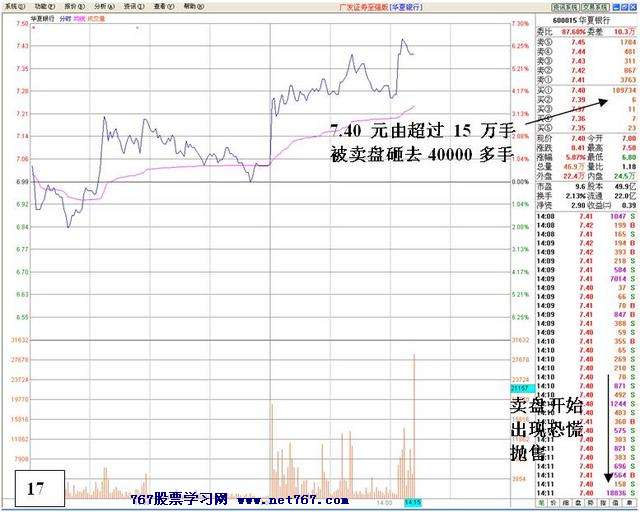
Task: Close the trading software window
Action: click(633, 7)
